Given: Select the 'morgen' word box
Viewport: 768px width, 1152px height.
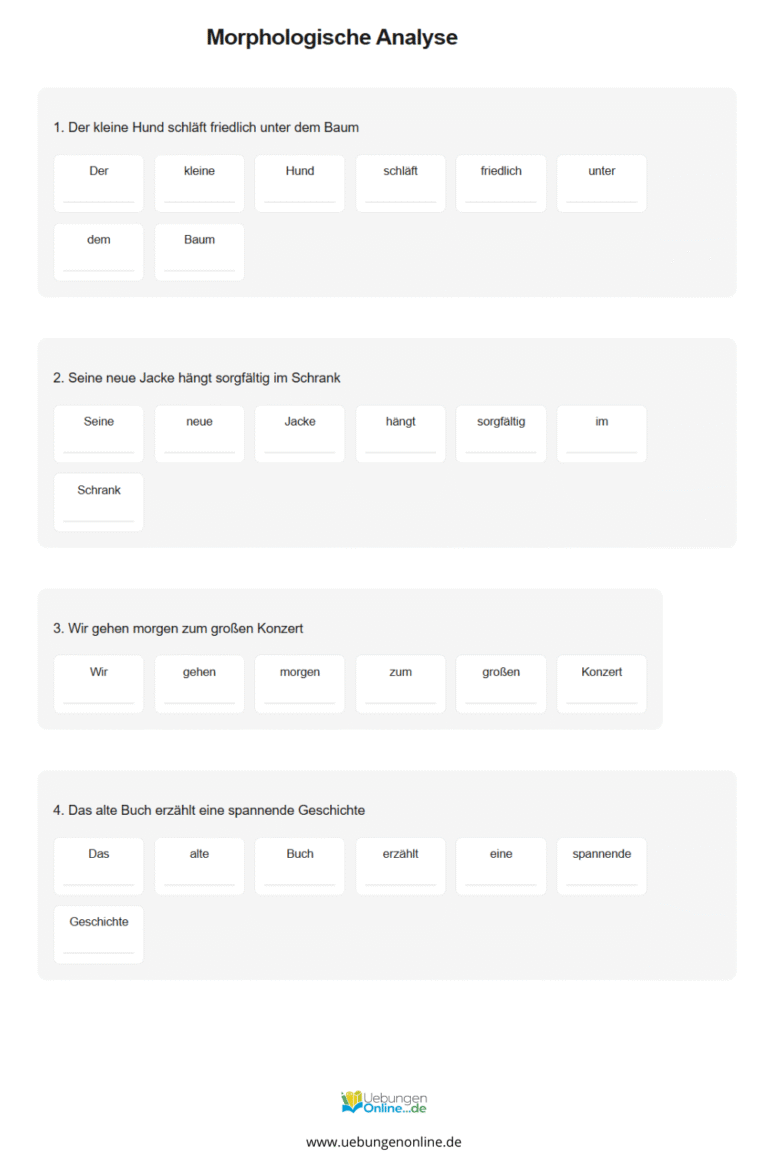Looking at the screenshot, I should tap(300, 685).
